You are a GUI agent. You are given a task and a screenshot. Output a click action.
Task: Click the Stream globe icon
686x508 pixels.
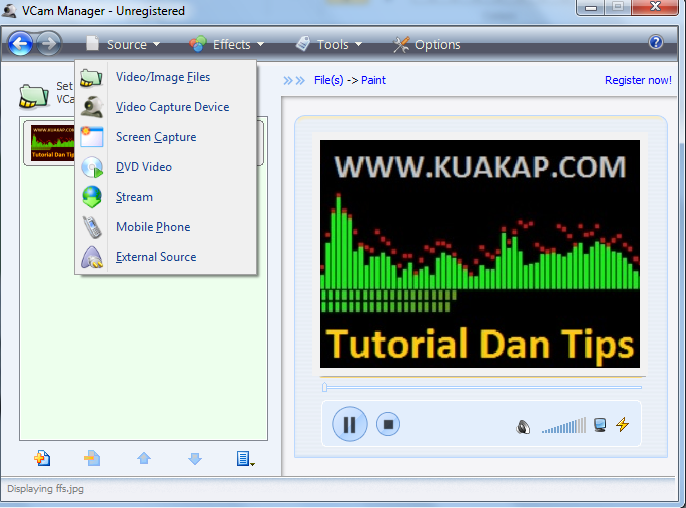pyautogui.click(x=92, y=197)
